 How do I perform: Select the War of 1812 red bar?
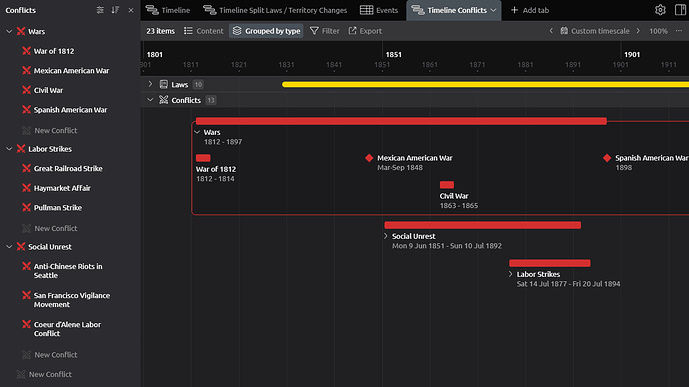203,158
